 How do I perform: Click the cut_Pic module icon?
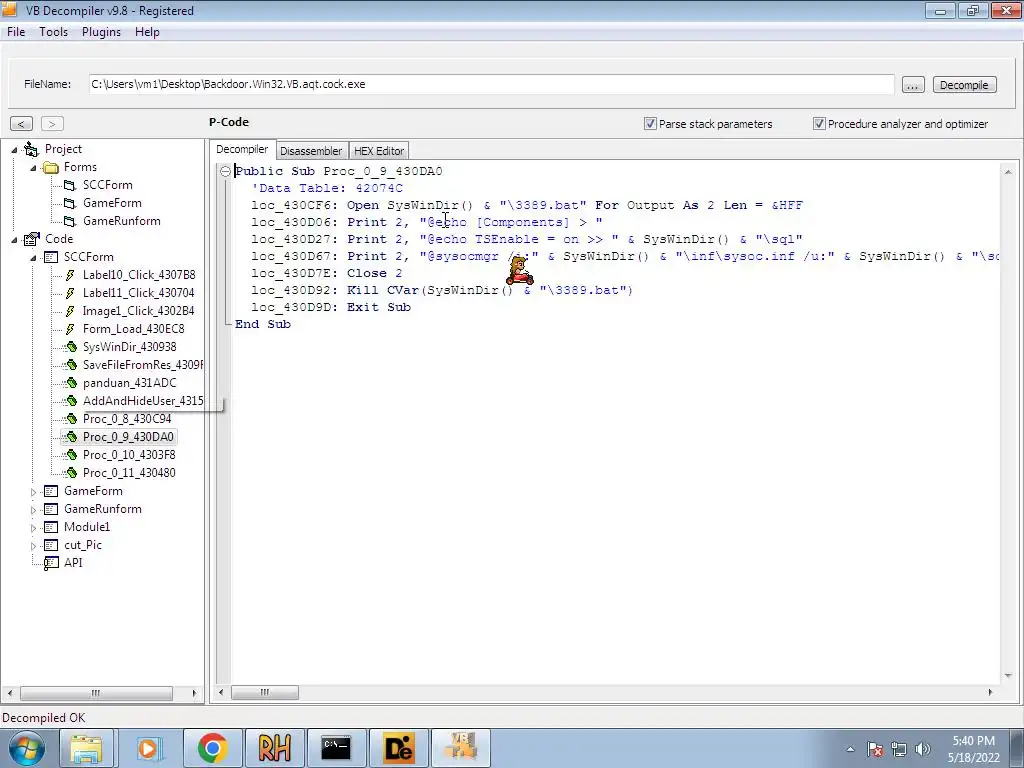click(x=50, y=545)
